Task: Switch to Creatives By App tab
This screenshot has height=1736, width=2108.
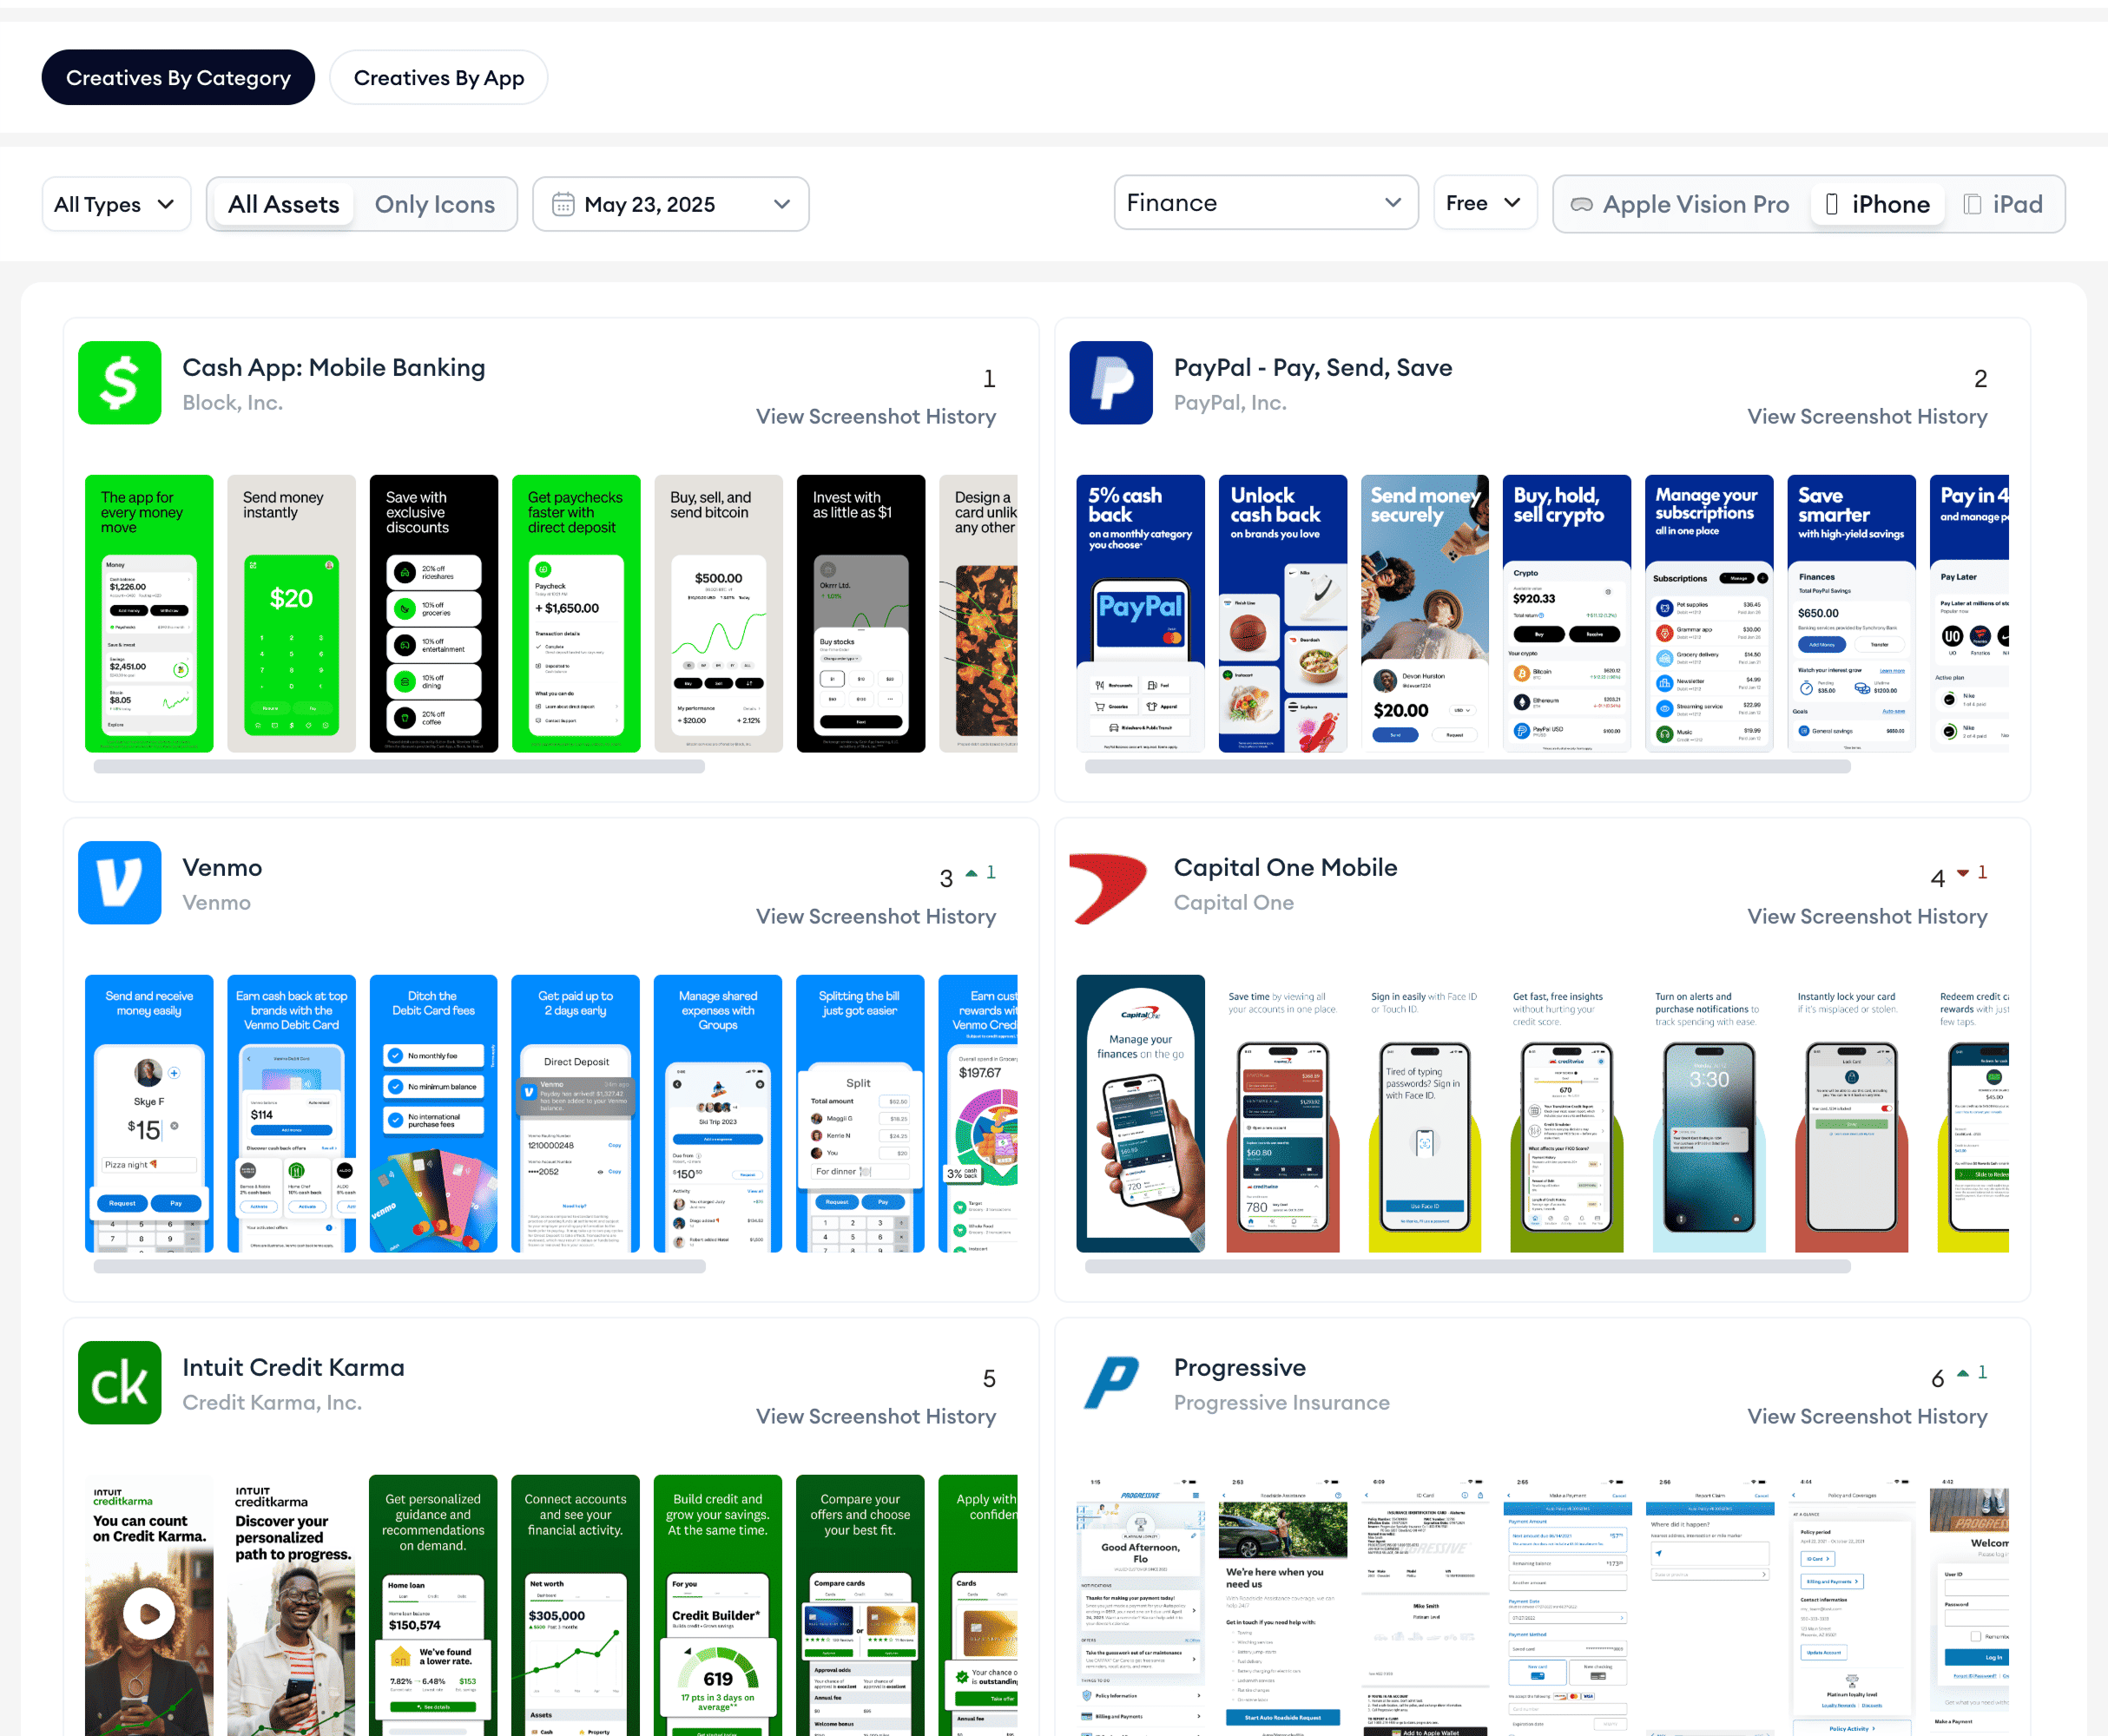Action: (438, 78)
